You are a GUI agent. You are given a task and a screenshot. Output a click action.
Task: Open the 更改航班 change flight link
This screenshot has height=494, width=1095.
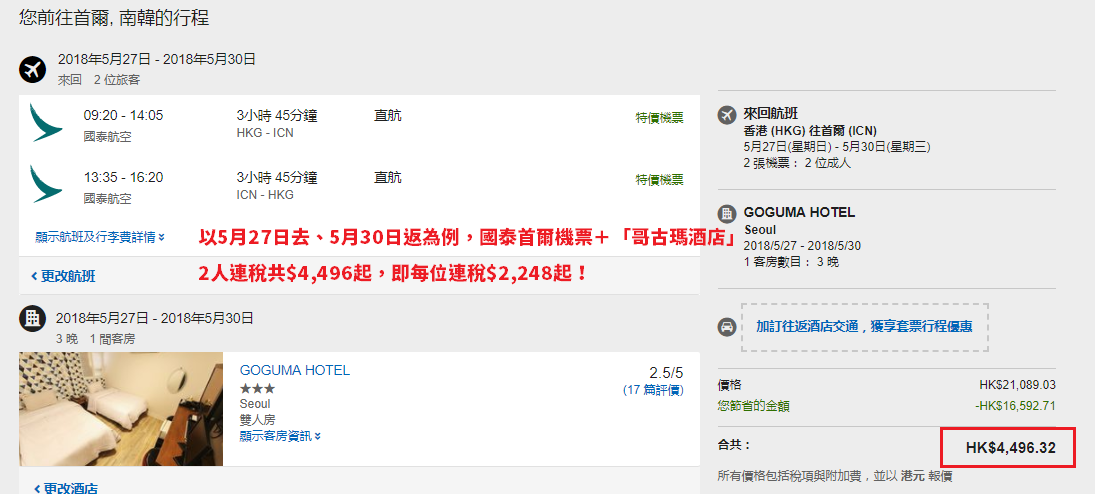[x=63, y=277]
